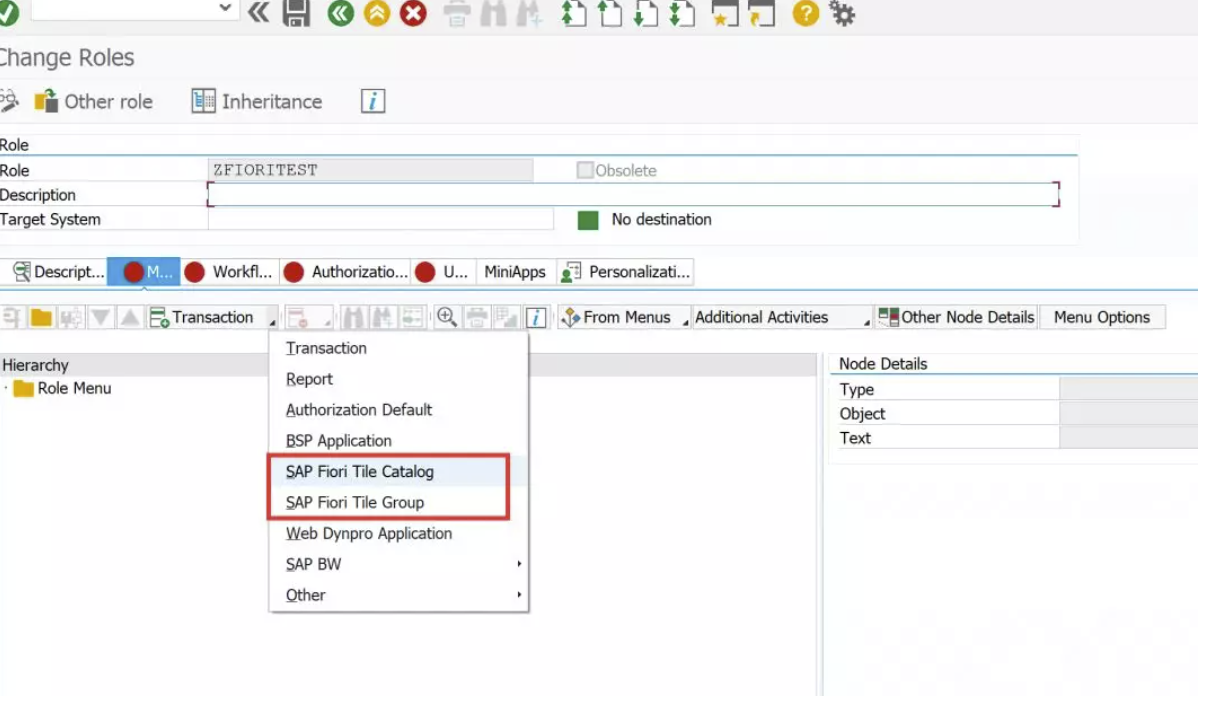Click the green No destination status square

click(588, 220)
